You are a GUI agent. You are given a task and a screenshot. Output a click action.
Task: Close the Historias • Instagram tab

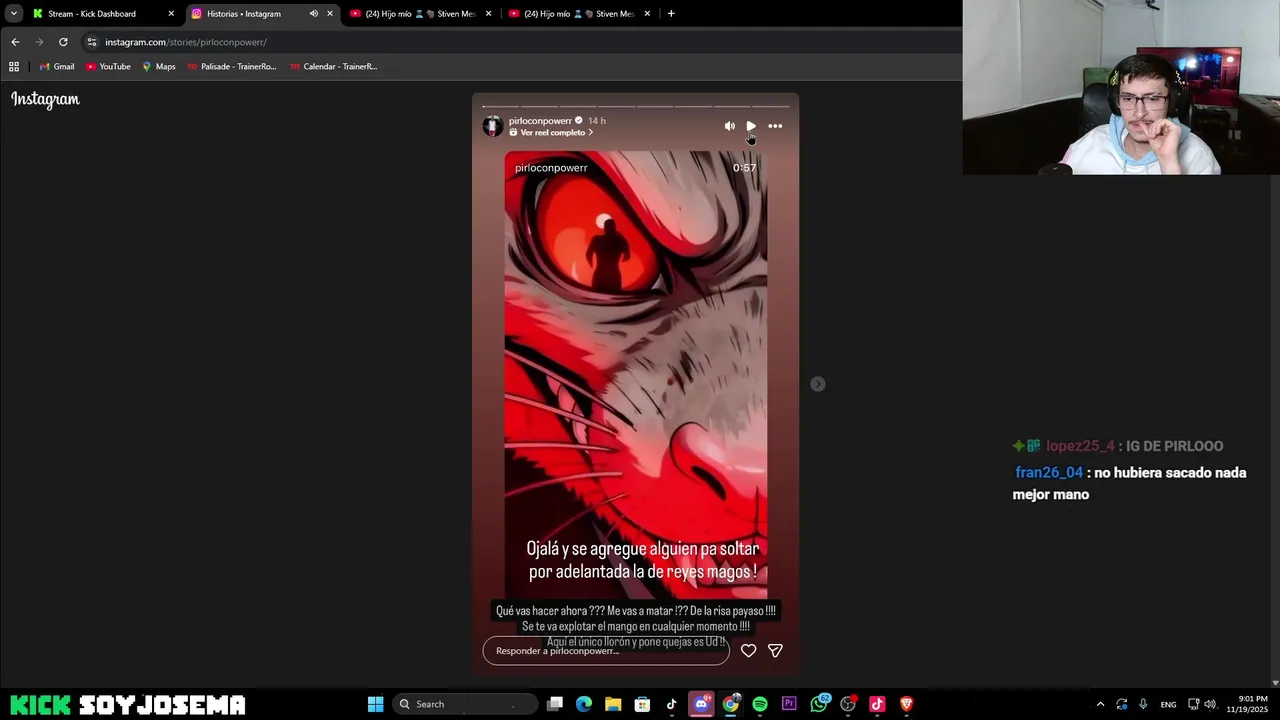(x=330, y=14)
